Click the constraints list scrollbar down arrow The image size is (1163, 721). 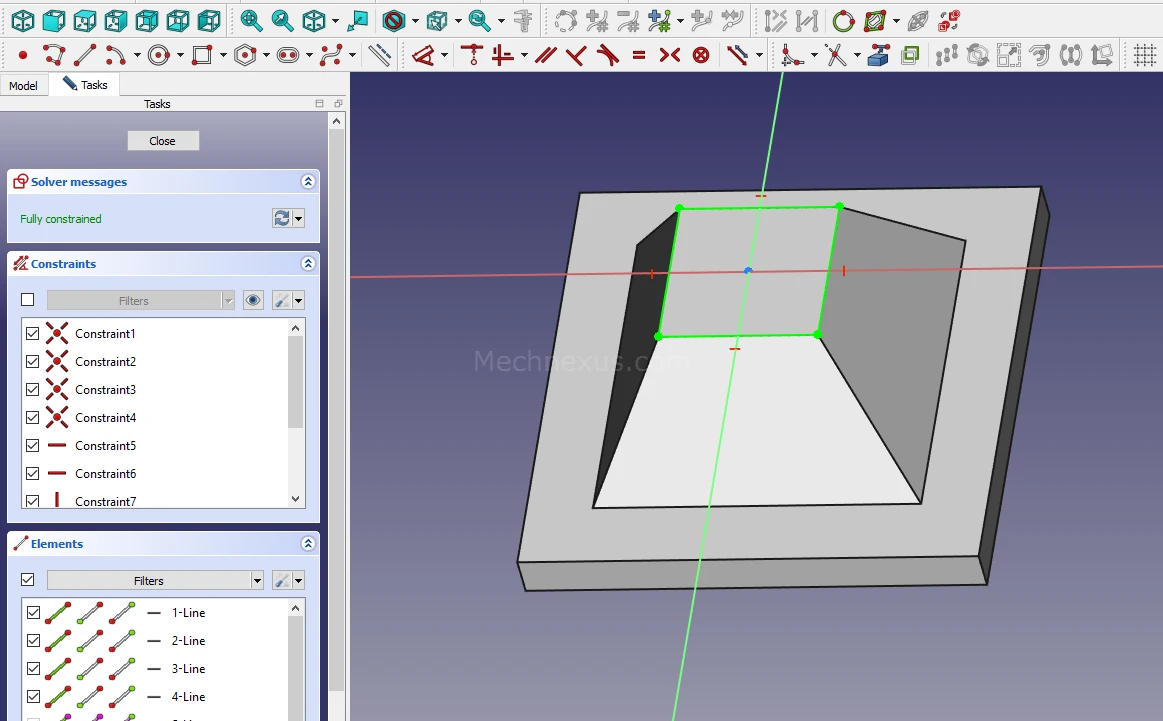(x=295, y=499)
